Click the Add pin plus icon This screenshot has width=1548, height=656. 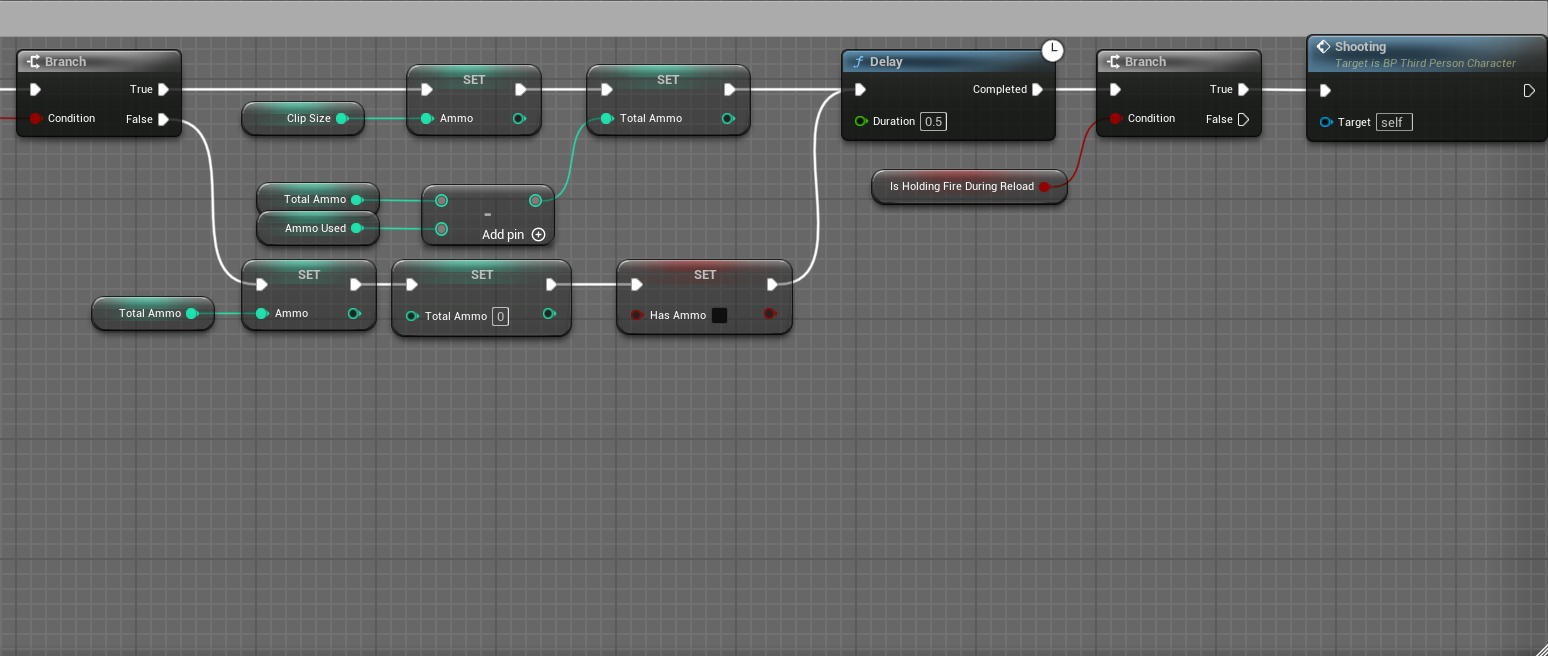[538, 235]
